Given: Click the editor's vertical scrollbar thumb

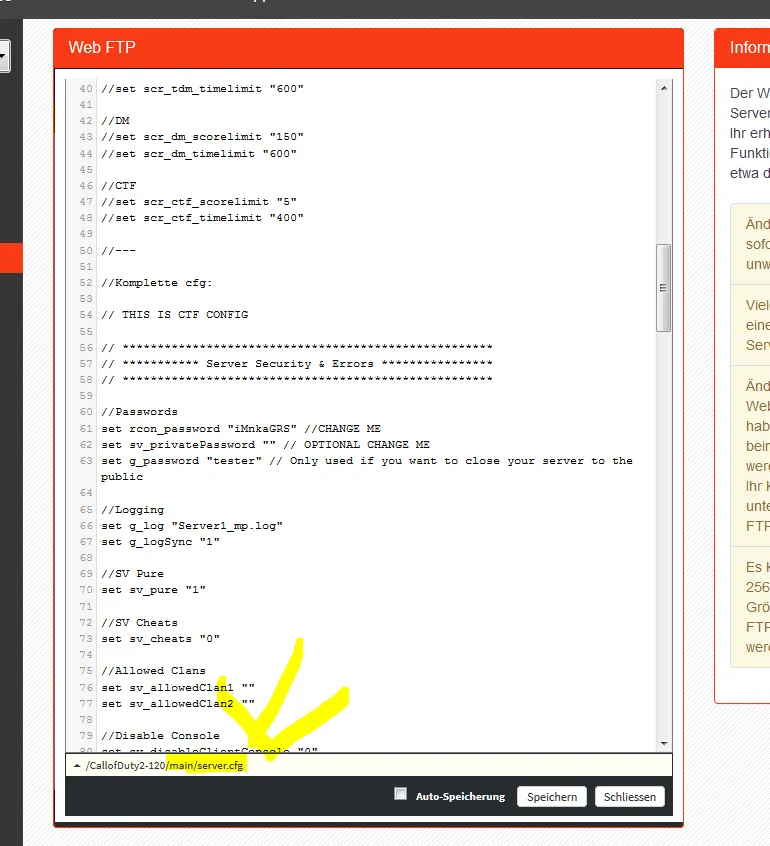Looking at the screenshot, I should tap(663, 287).
